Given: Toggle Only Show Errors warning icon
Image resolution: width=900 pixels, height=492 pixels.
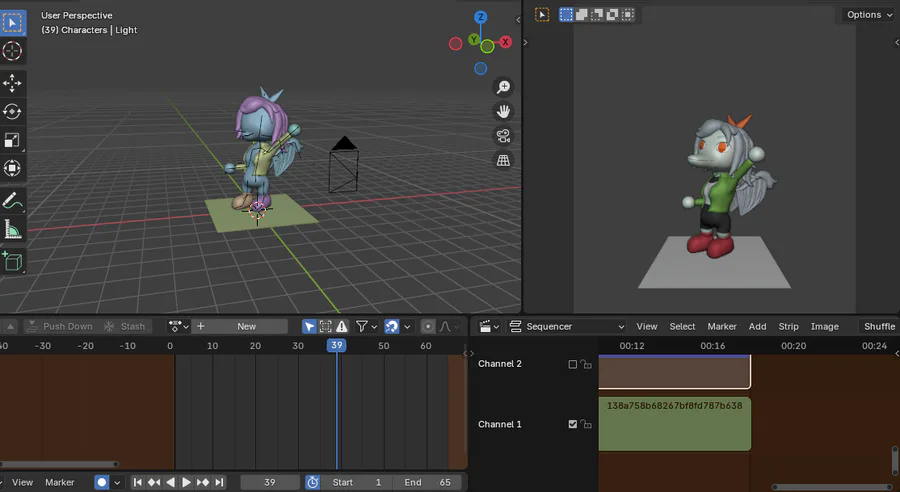Looking at the screenshot, I should 342,327.
